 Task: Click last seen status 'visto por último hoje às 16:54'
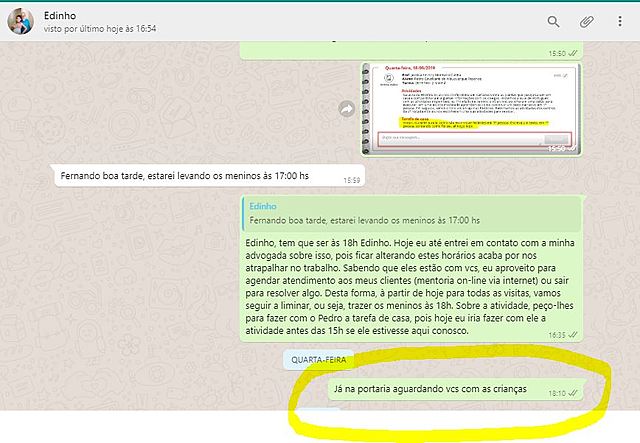coord(100,29)
